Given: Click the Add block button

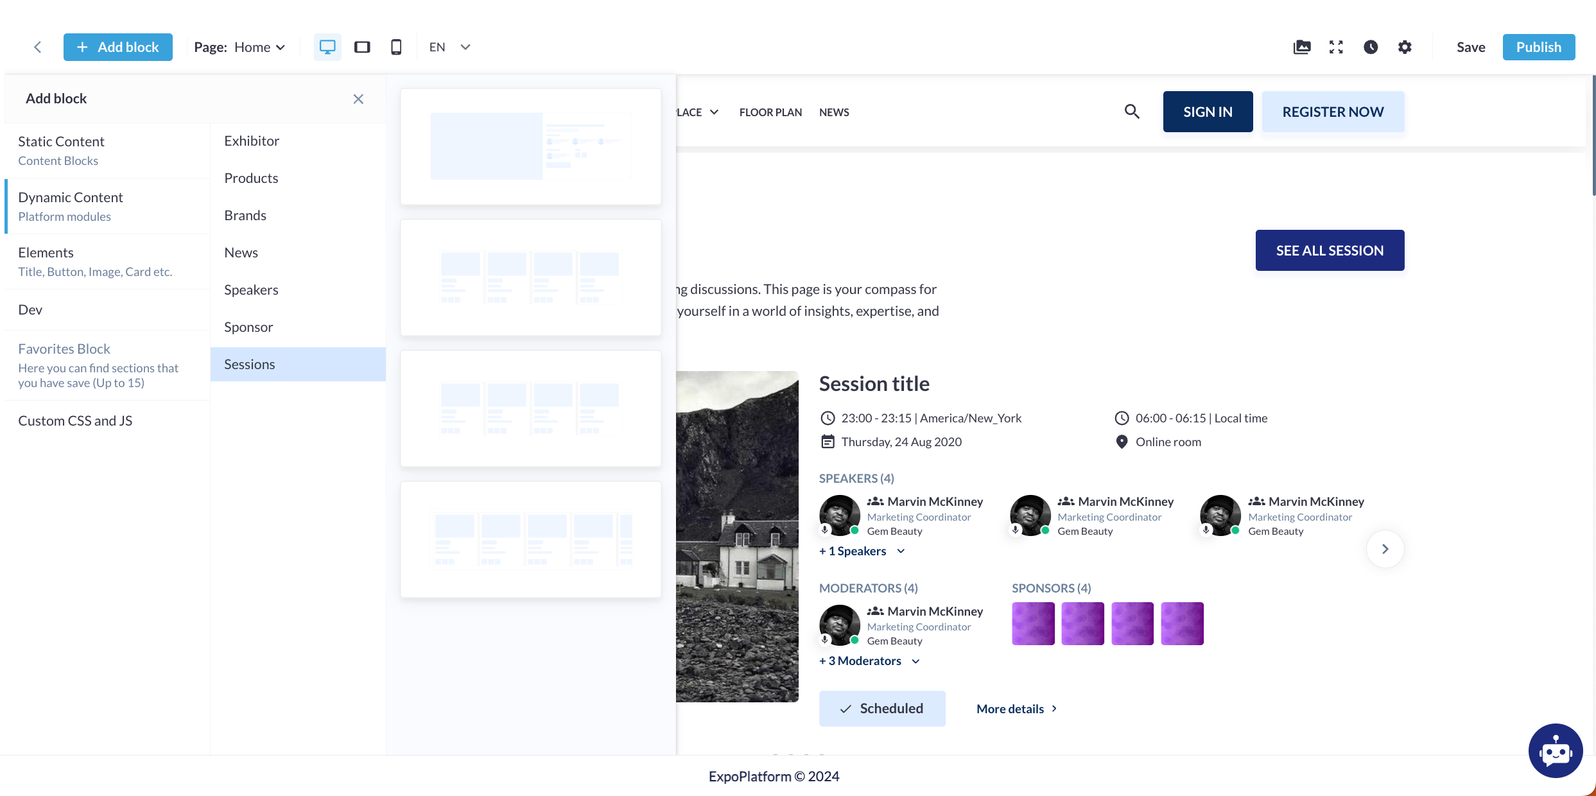Looking at the screenshot, I should coord(118,47).
